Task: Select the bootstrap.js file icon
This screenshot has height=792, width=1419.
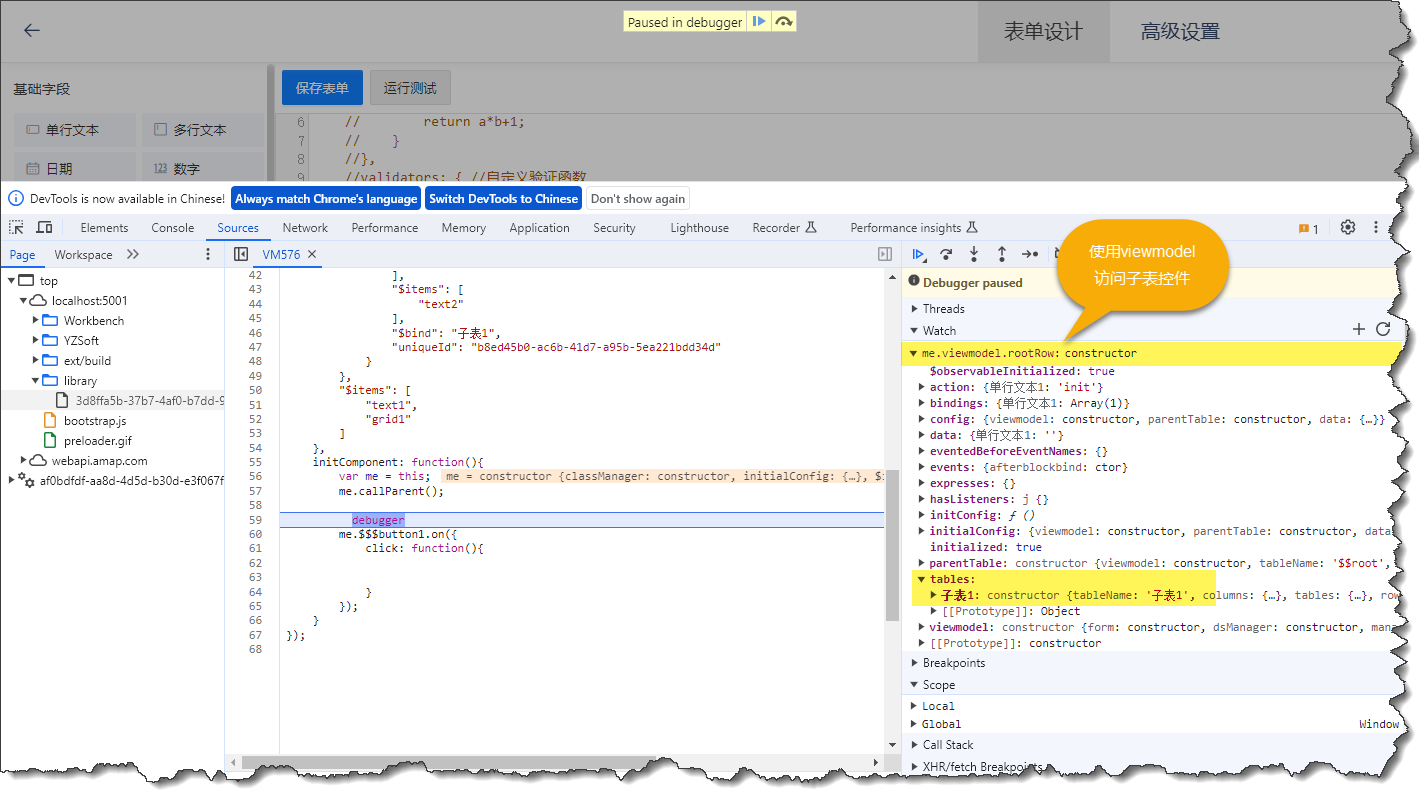Action: pyautogui.click(x=50, y=421)
